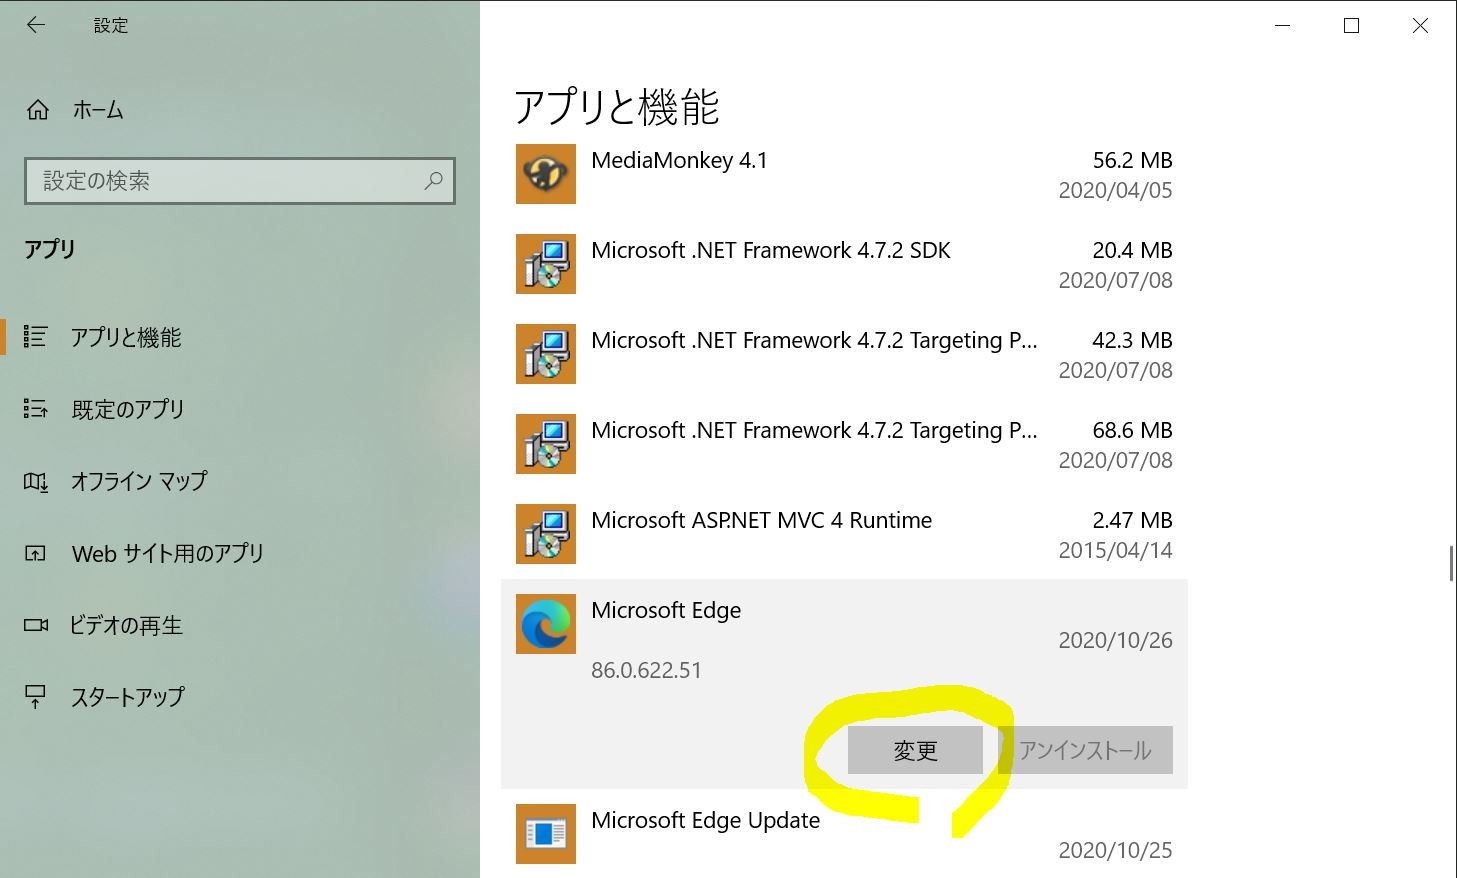1457x878 pixels.
Task: Click the MediaMonkey 4.1 app icon
Action: click(x=546, y=174)
